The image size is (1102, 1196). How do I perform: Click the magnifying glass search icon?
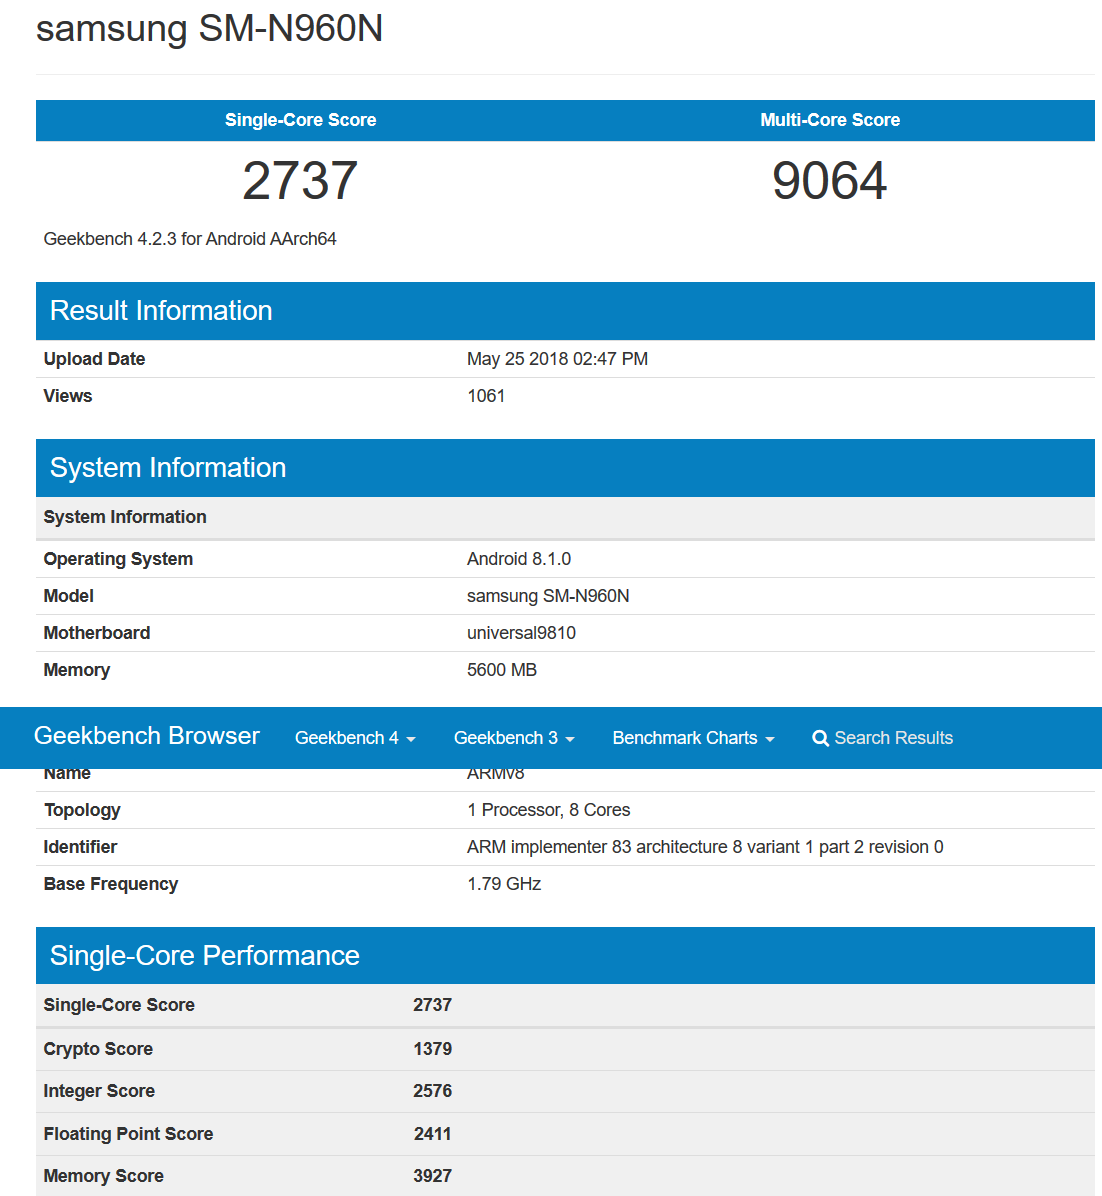click(820, 738)
